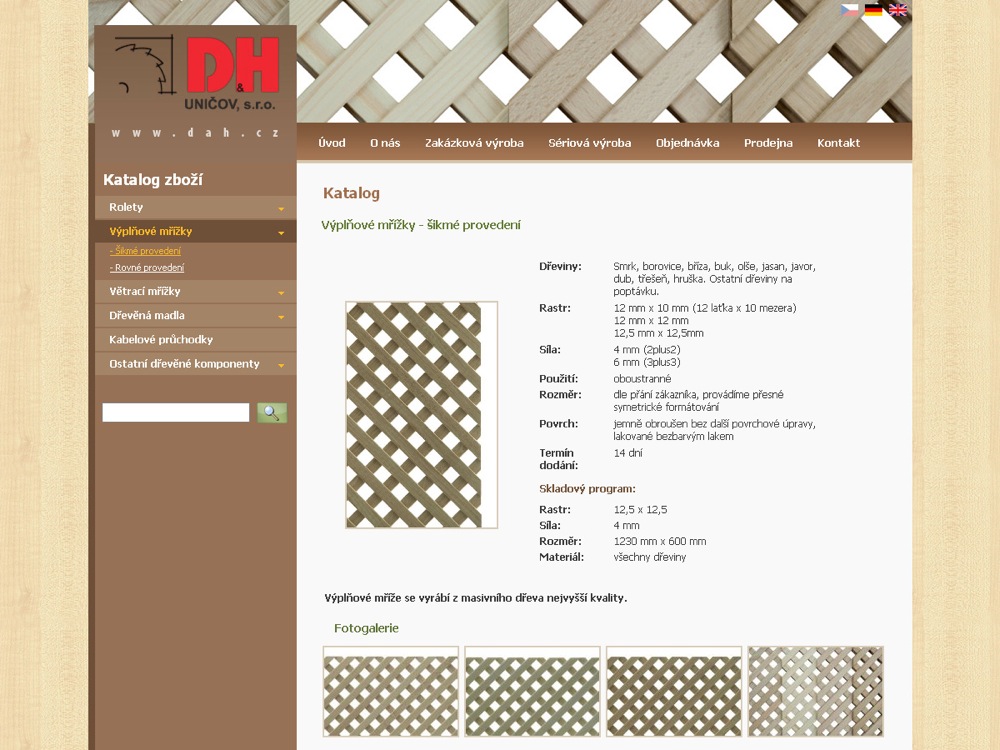Open the Úvod menu item
This screenshot has width=1000, height=750.
coord(332,143)
